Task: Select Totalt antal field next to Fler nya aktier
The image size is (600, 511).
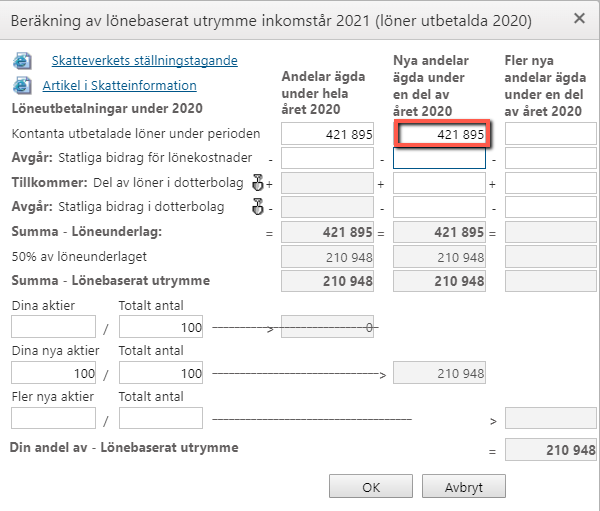Action: (161, 418)
